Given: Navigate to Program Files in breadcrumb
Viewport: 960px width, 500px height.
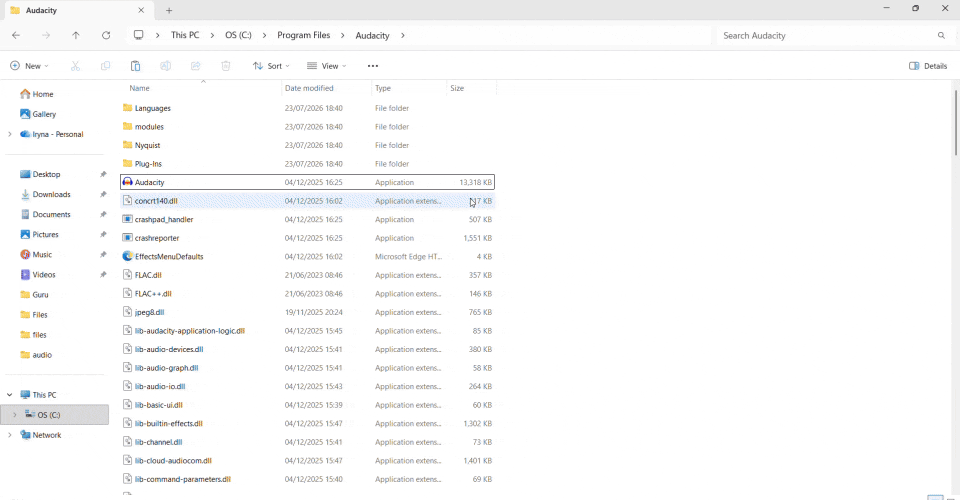Looking at the screenshot, I should (304, 35).
